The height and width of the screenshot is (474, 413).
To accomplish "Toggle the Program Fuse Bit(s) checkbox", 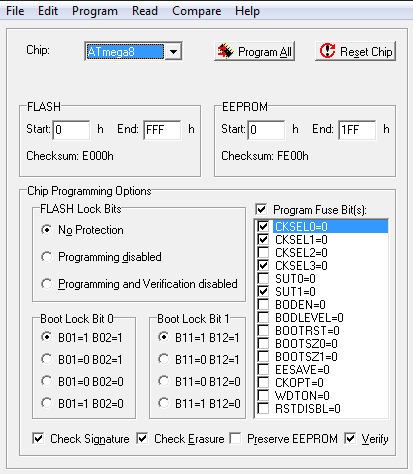I will [261, 210].
